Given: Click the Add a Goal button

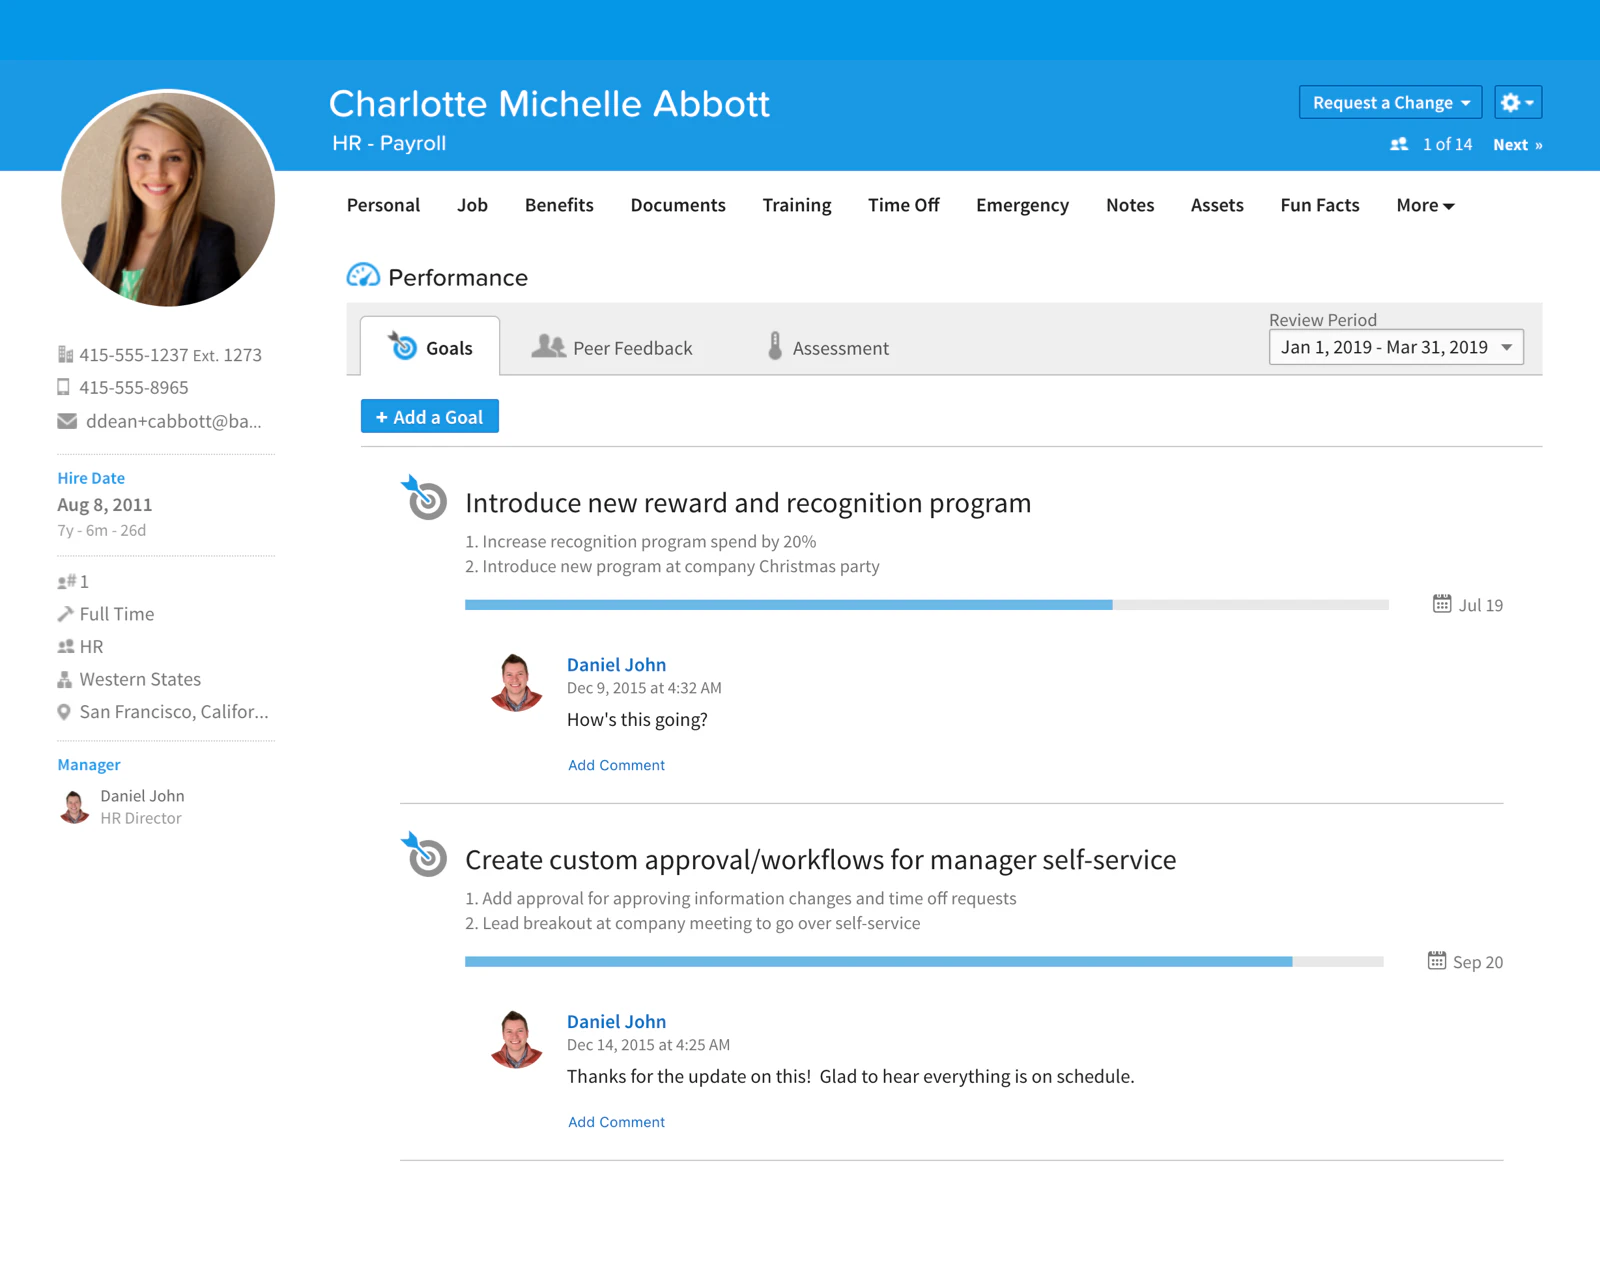Looking at the screenshot, I should tap(430, 417).
